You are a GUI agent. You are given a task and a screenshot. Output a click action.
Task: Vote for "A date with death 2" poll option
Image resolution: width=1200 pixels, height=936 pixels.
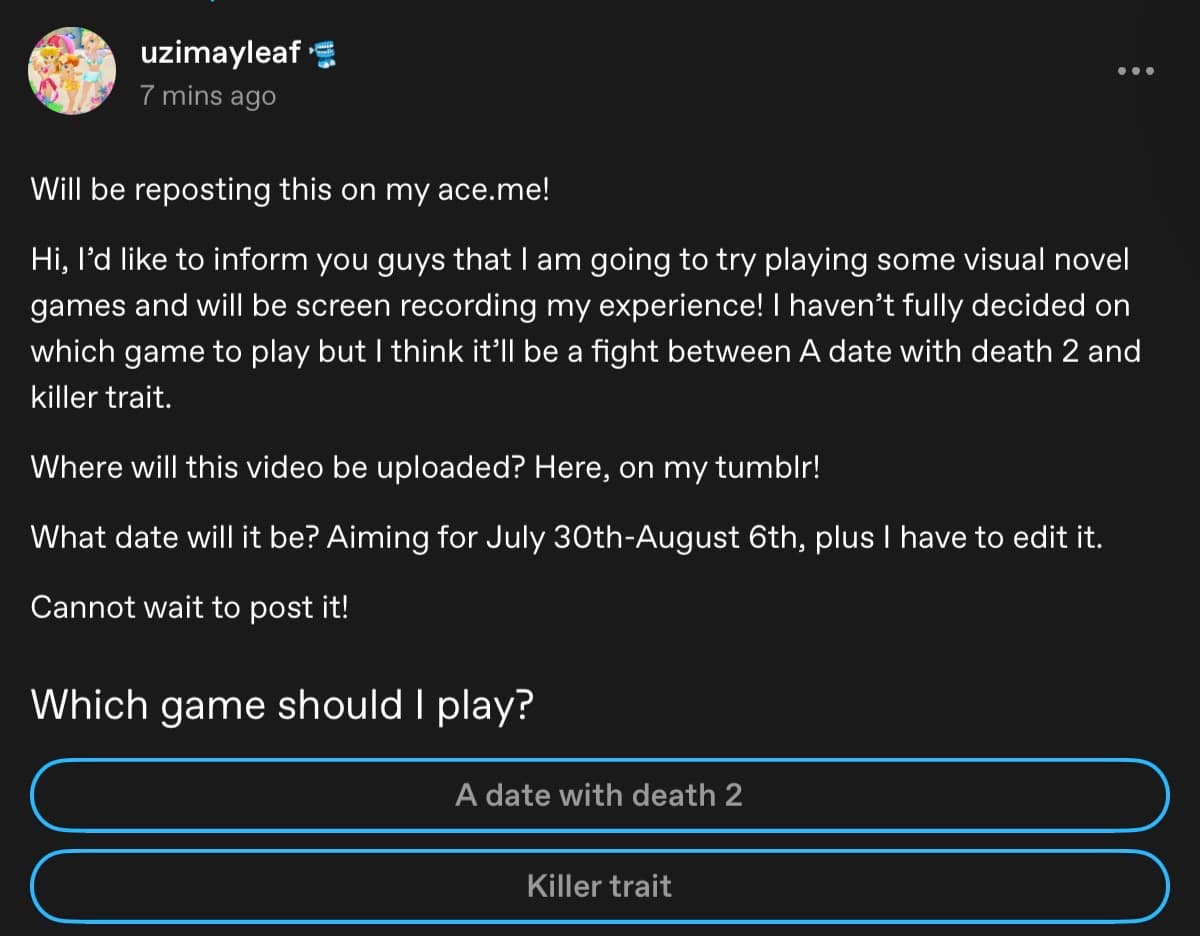click(600, 796)
